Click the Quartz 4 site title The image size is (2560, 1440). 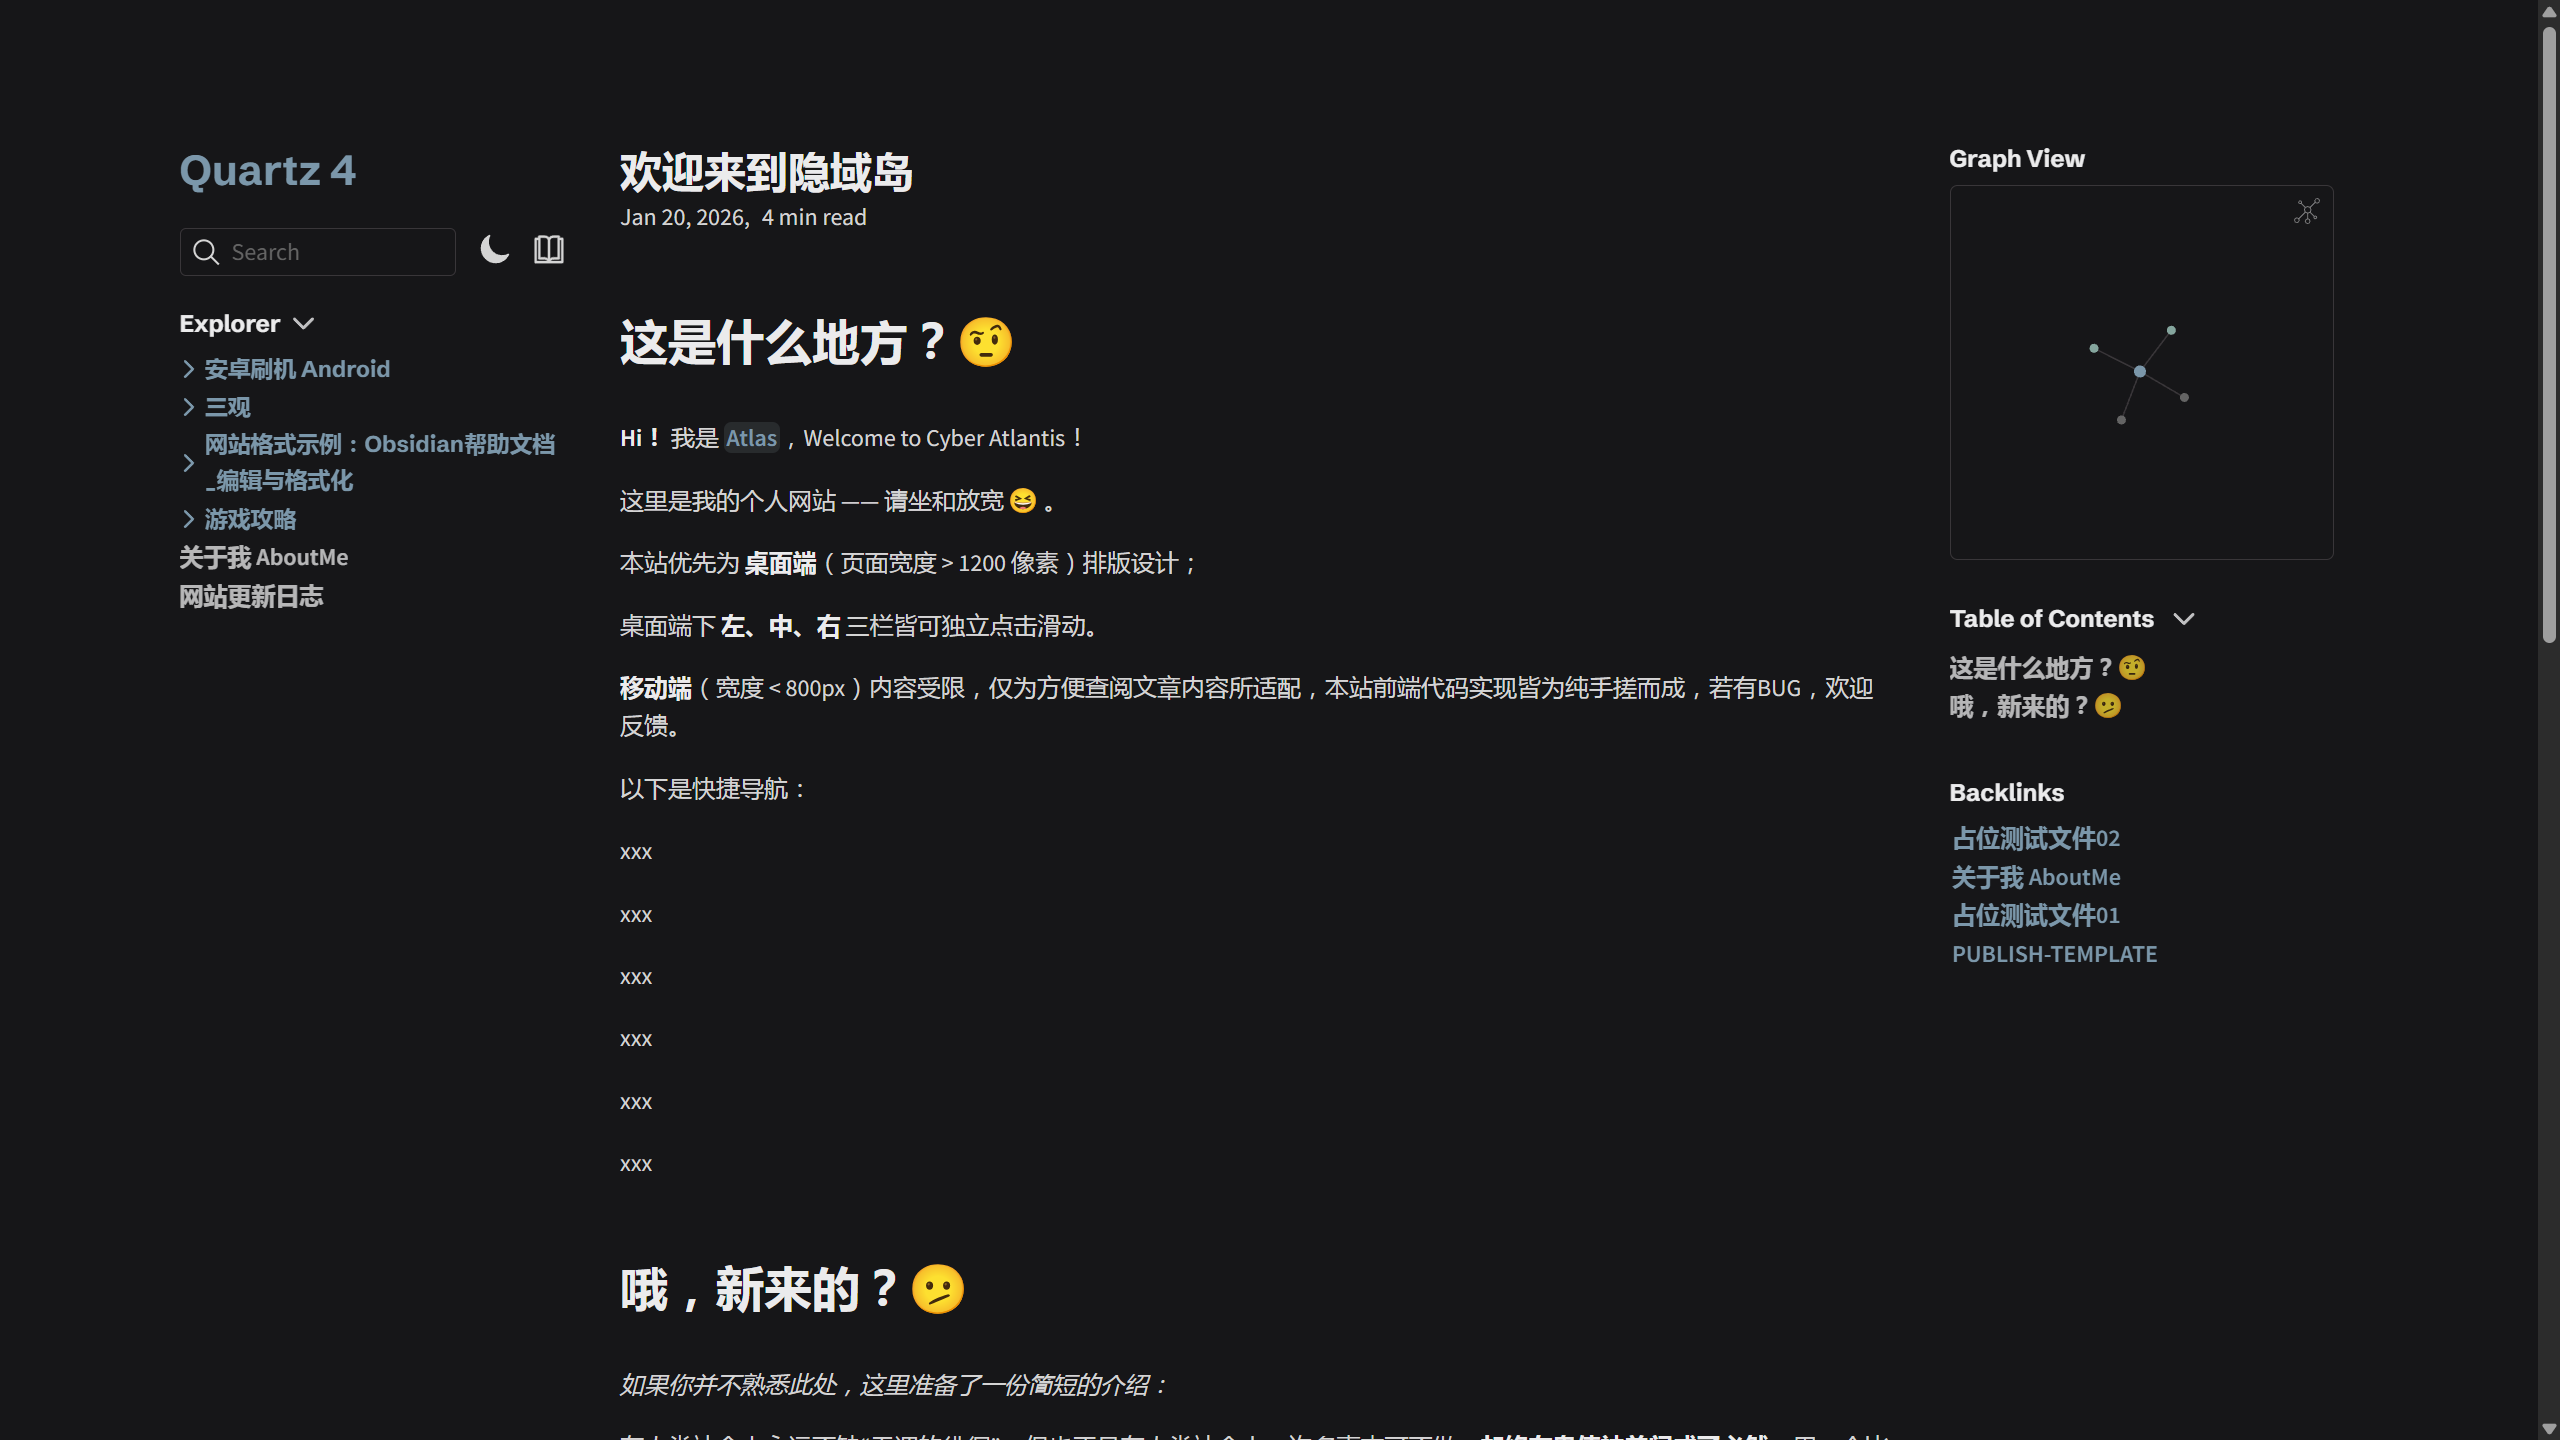tap(267, 171)
